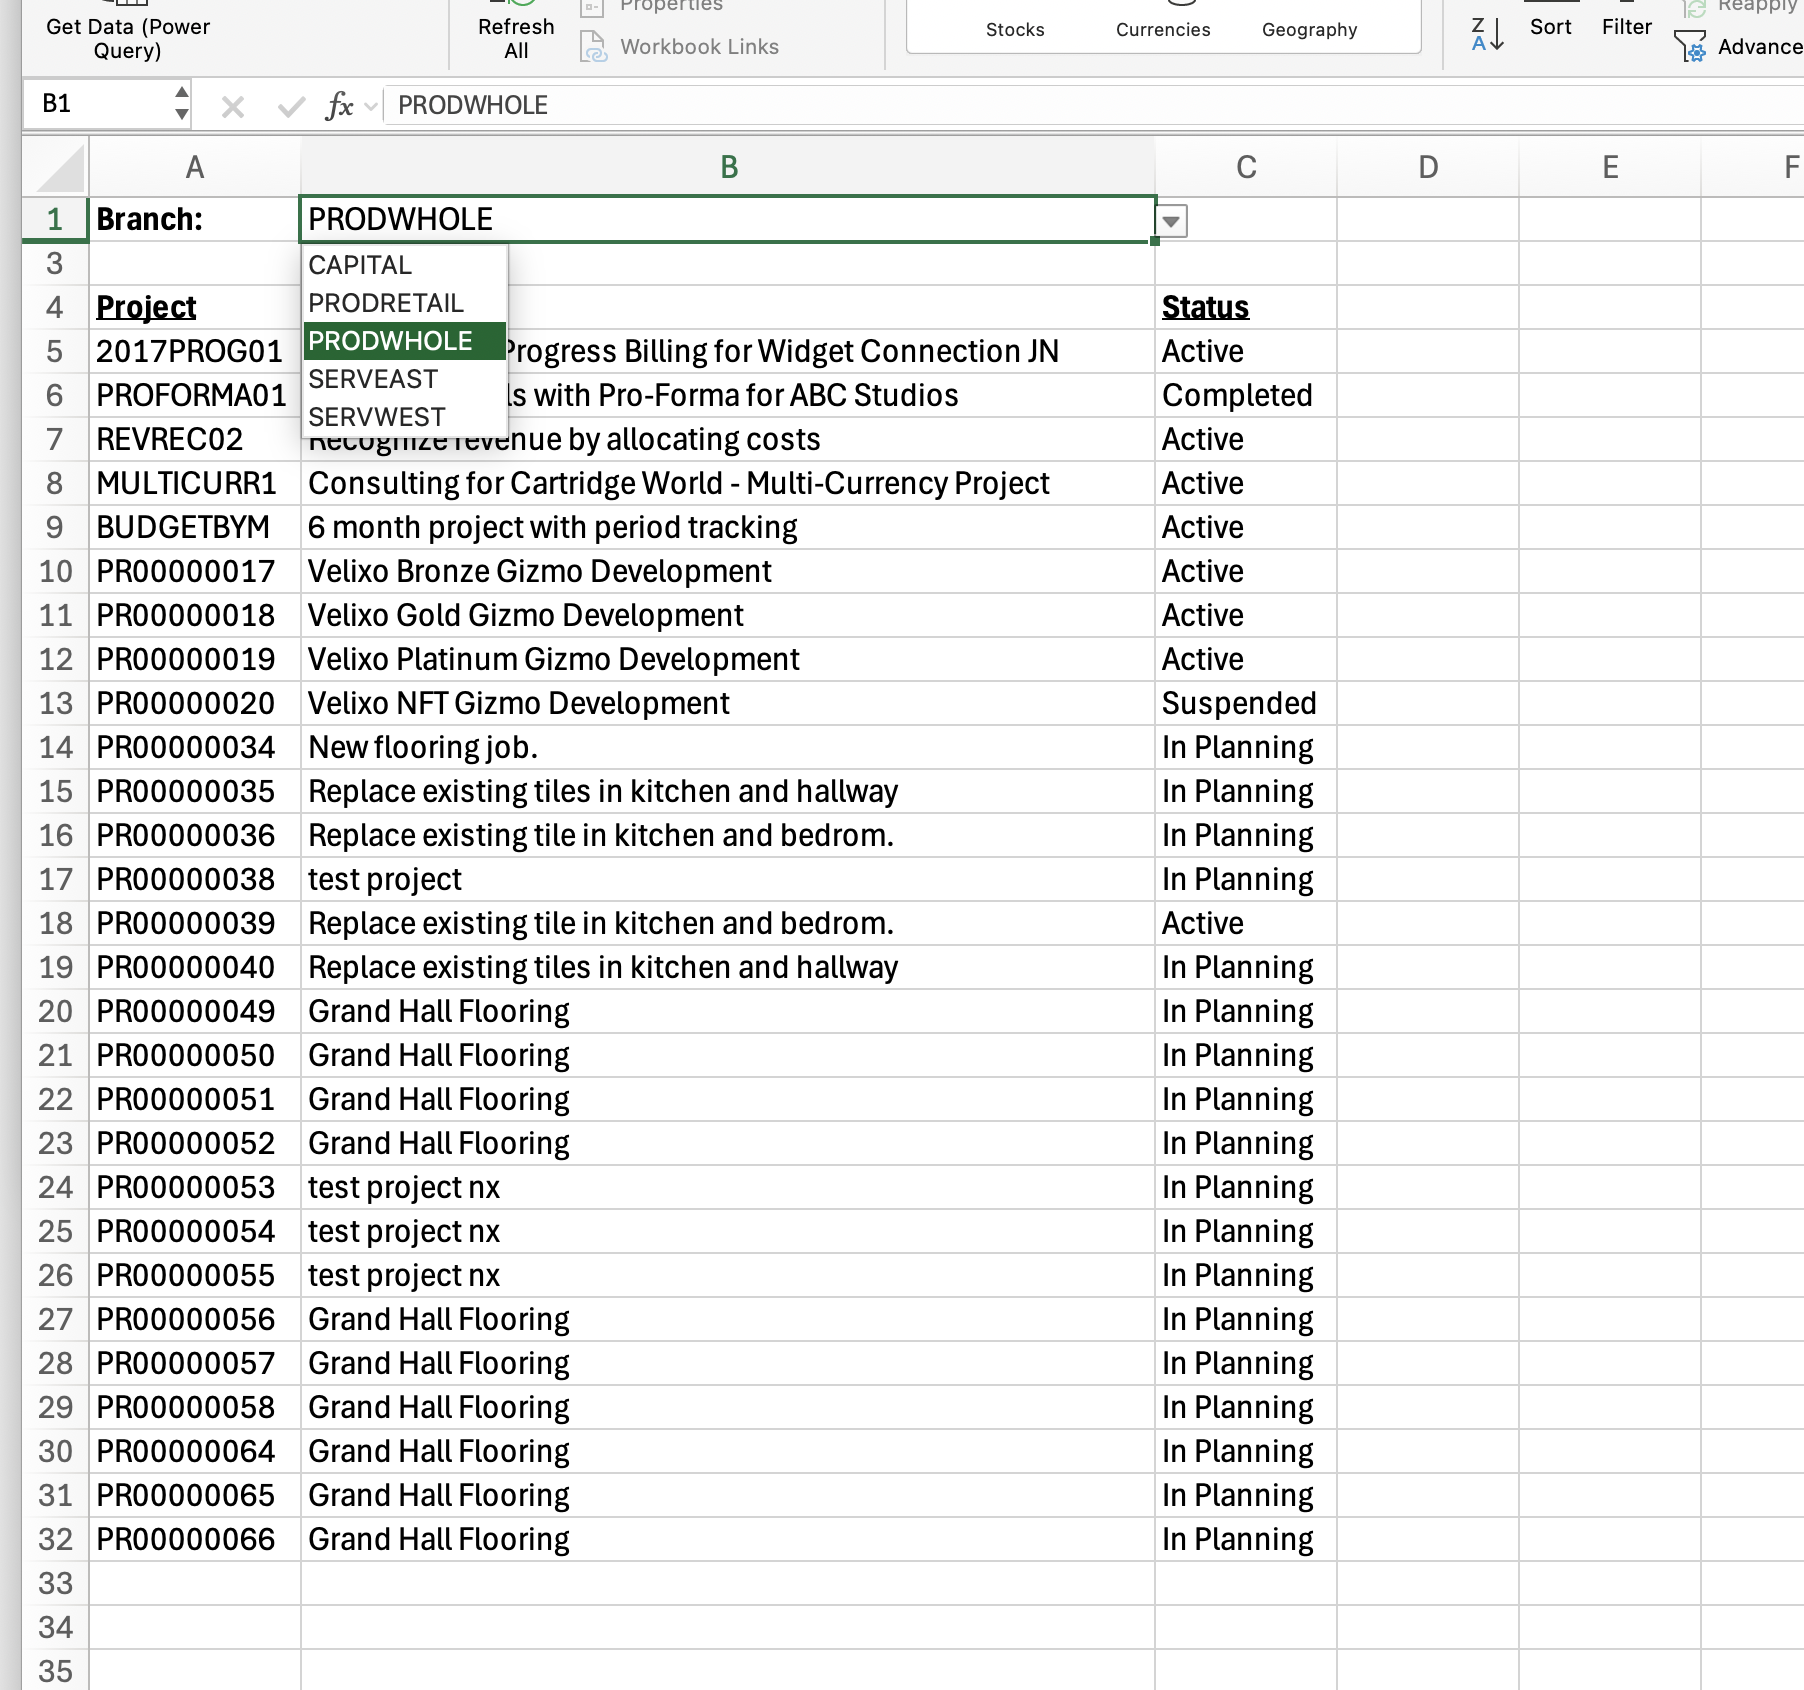The height and width of the screenshot is (1690, 1804).
Task: Click the Name Box stepper arrows
Action: click(x=181, y=104)
